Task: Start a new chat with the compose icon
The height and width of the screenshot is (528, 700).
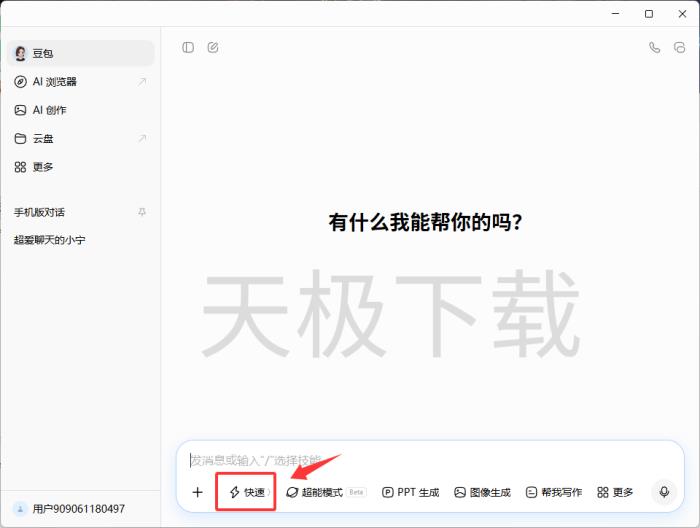Action: [213, 47]
